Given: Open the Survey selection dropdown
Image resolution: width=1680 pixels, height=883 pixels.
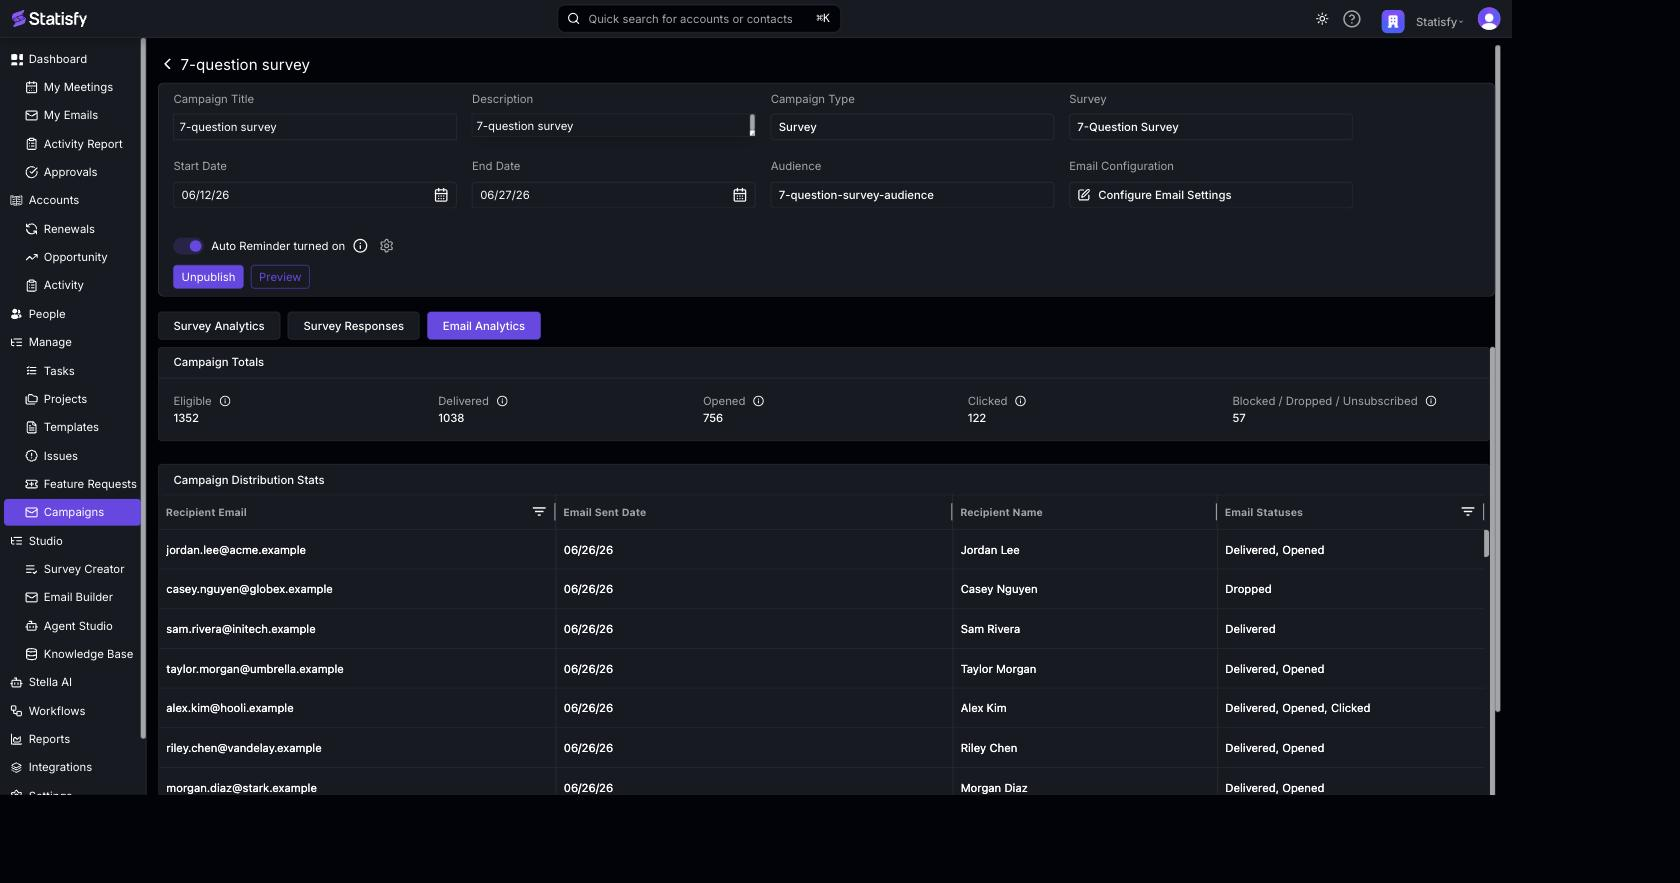Looking at the screenshot, I should coord(1210,127).
